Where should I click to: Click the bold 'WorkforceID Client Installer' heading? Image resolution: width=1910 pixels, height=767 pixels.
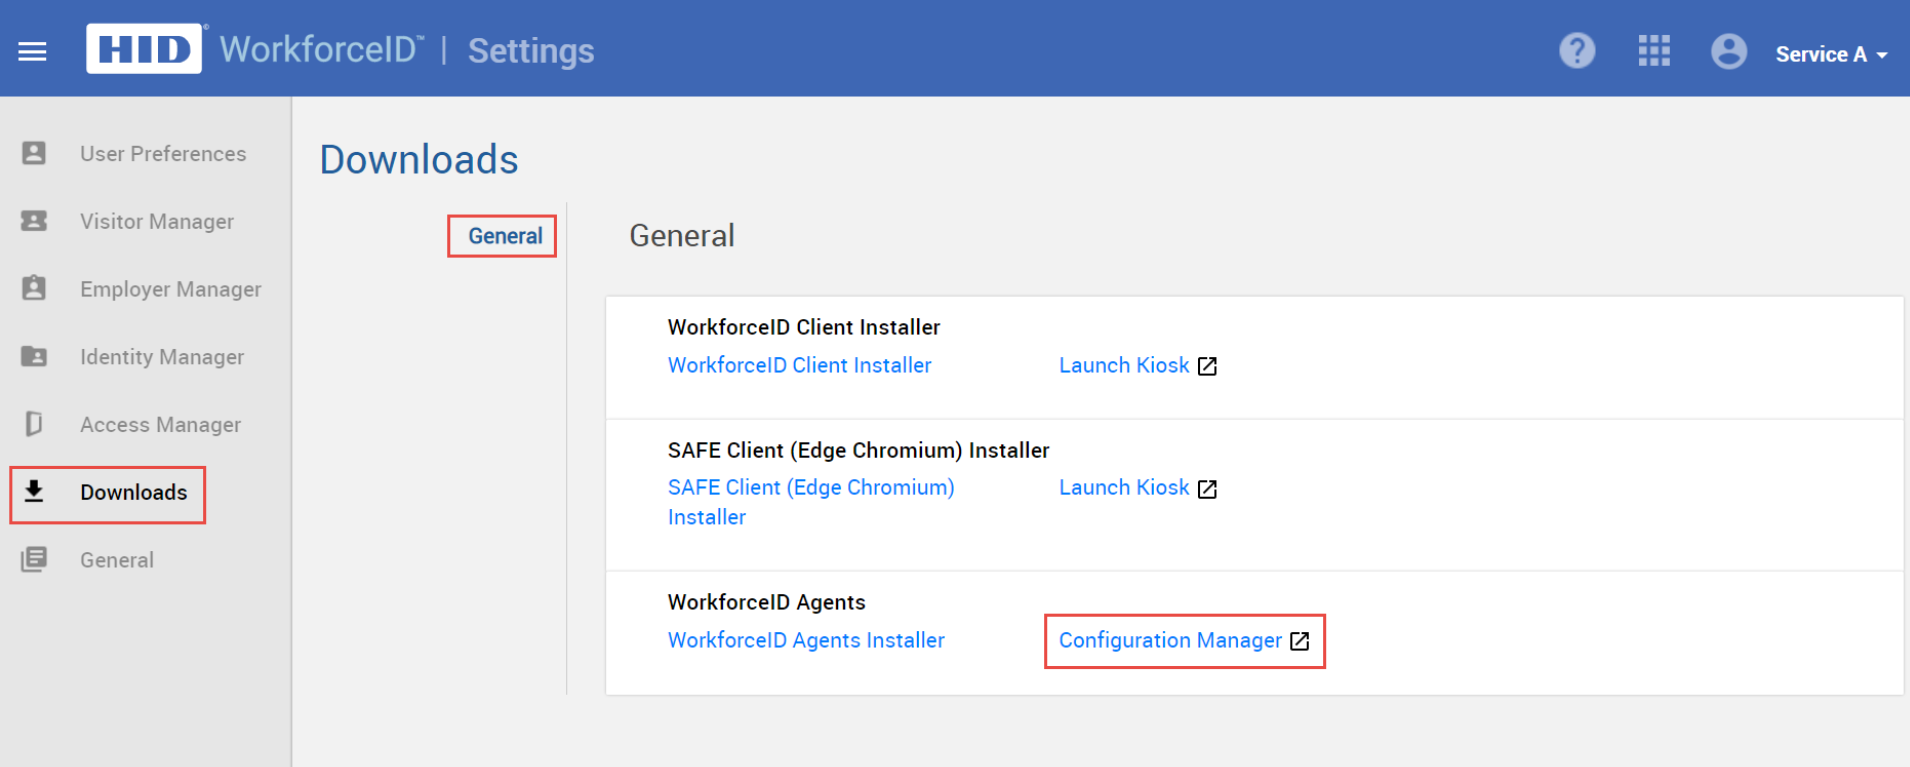803,327
